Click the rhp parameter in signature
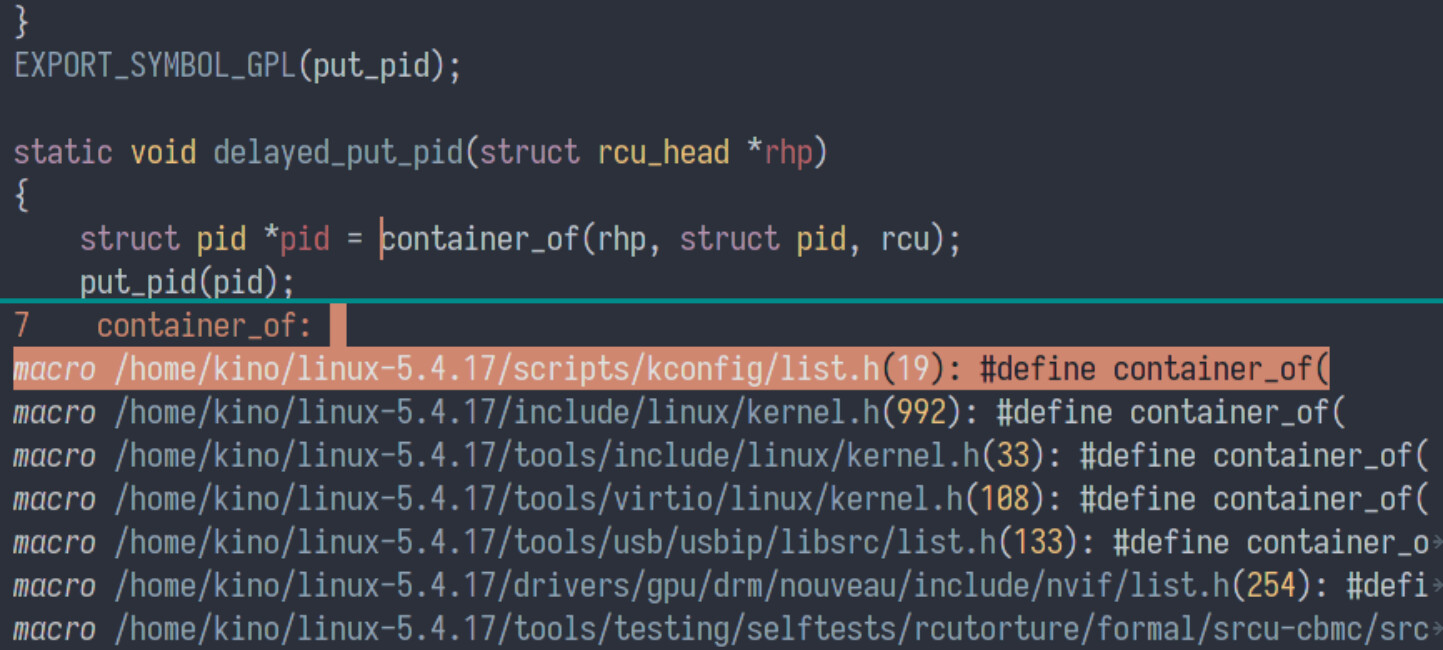The height and width of the screenshot is (650, 1443). click(x=788, y=154)
